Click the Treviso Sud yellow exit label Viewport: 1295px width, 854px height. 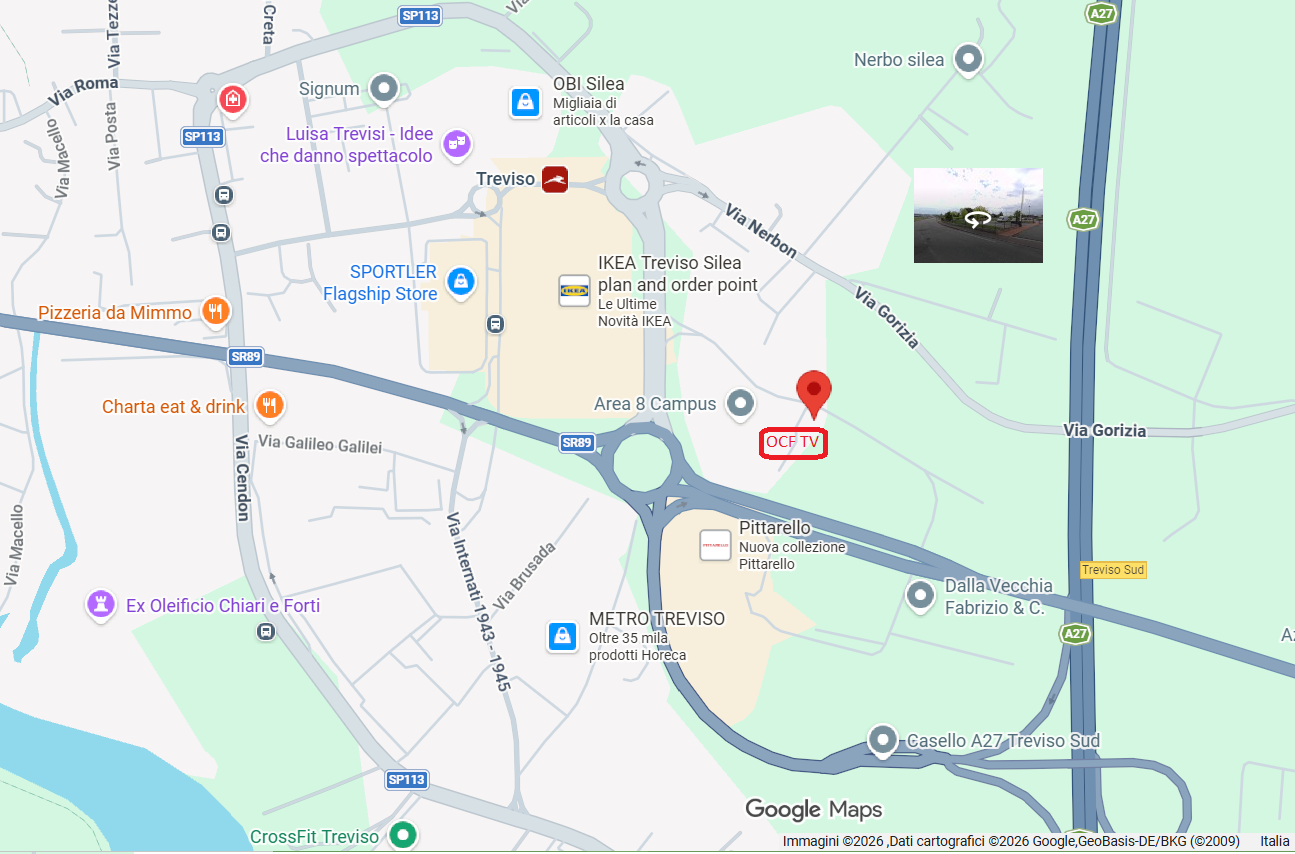pyautogui.click(x=1113, y=570)
